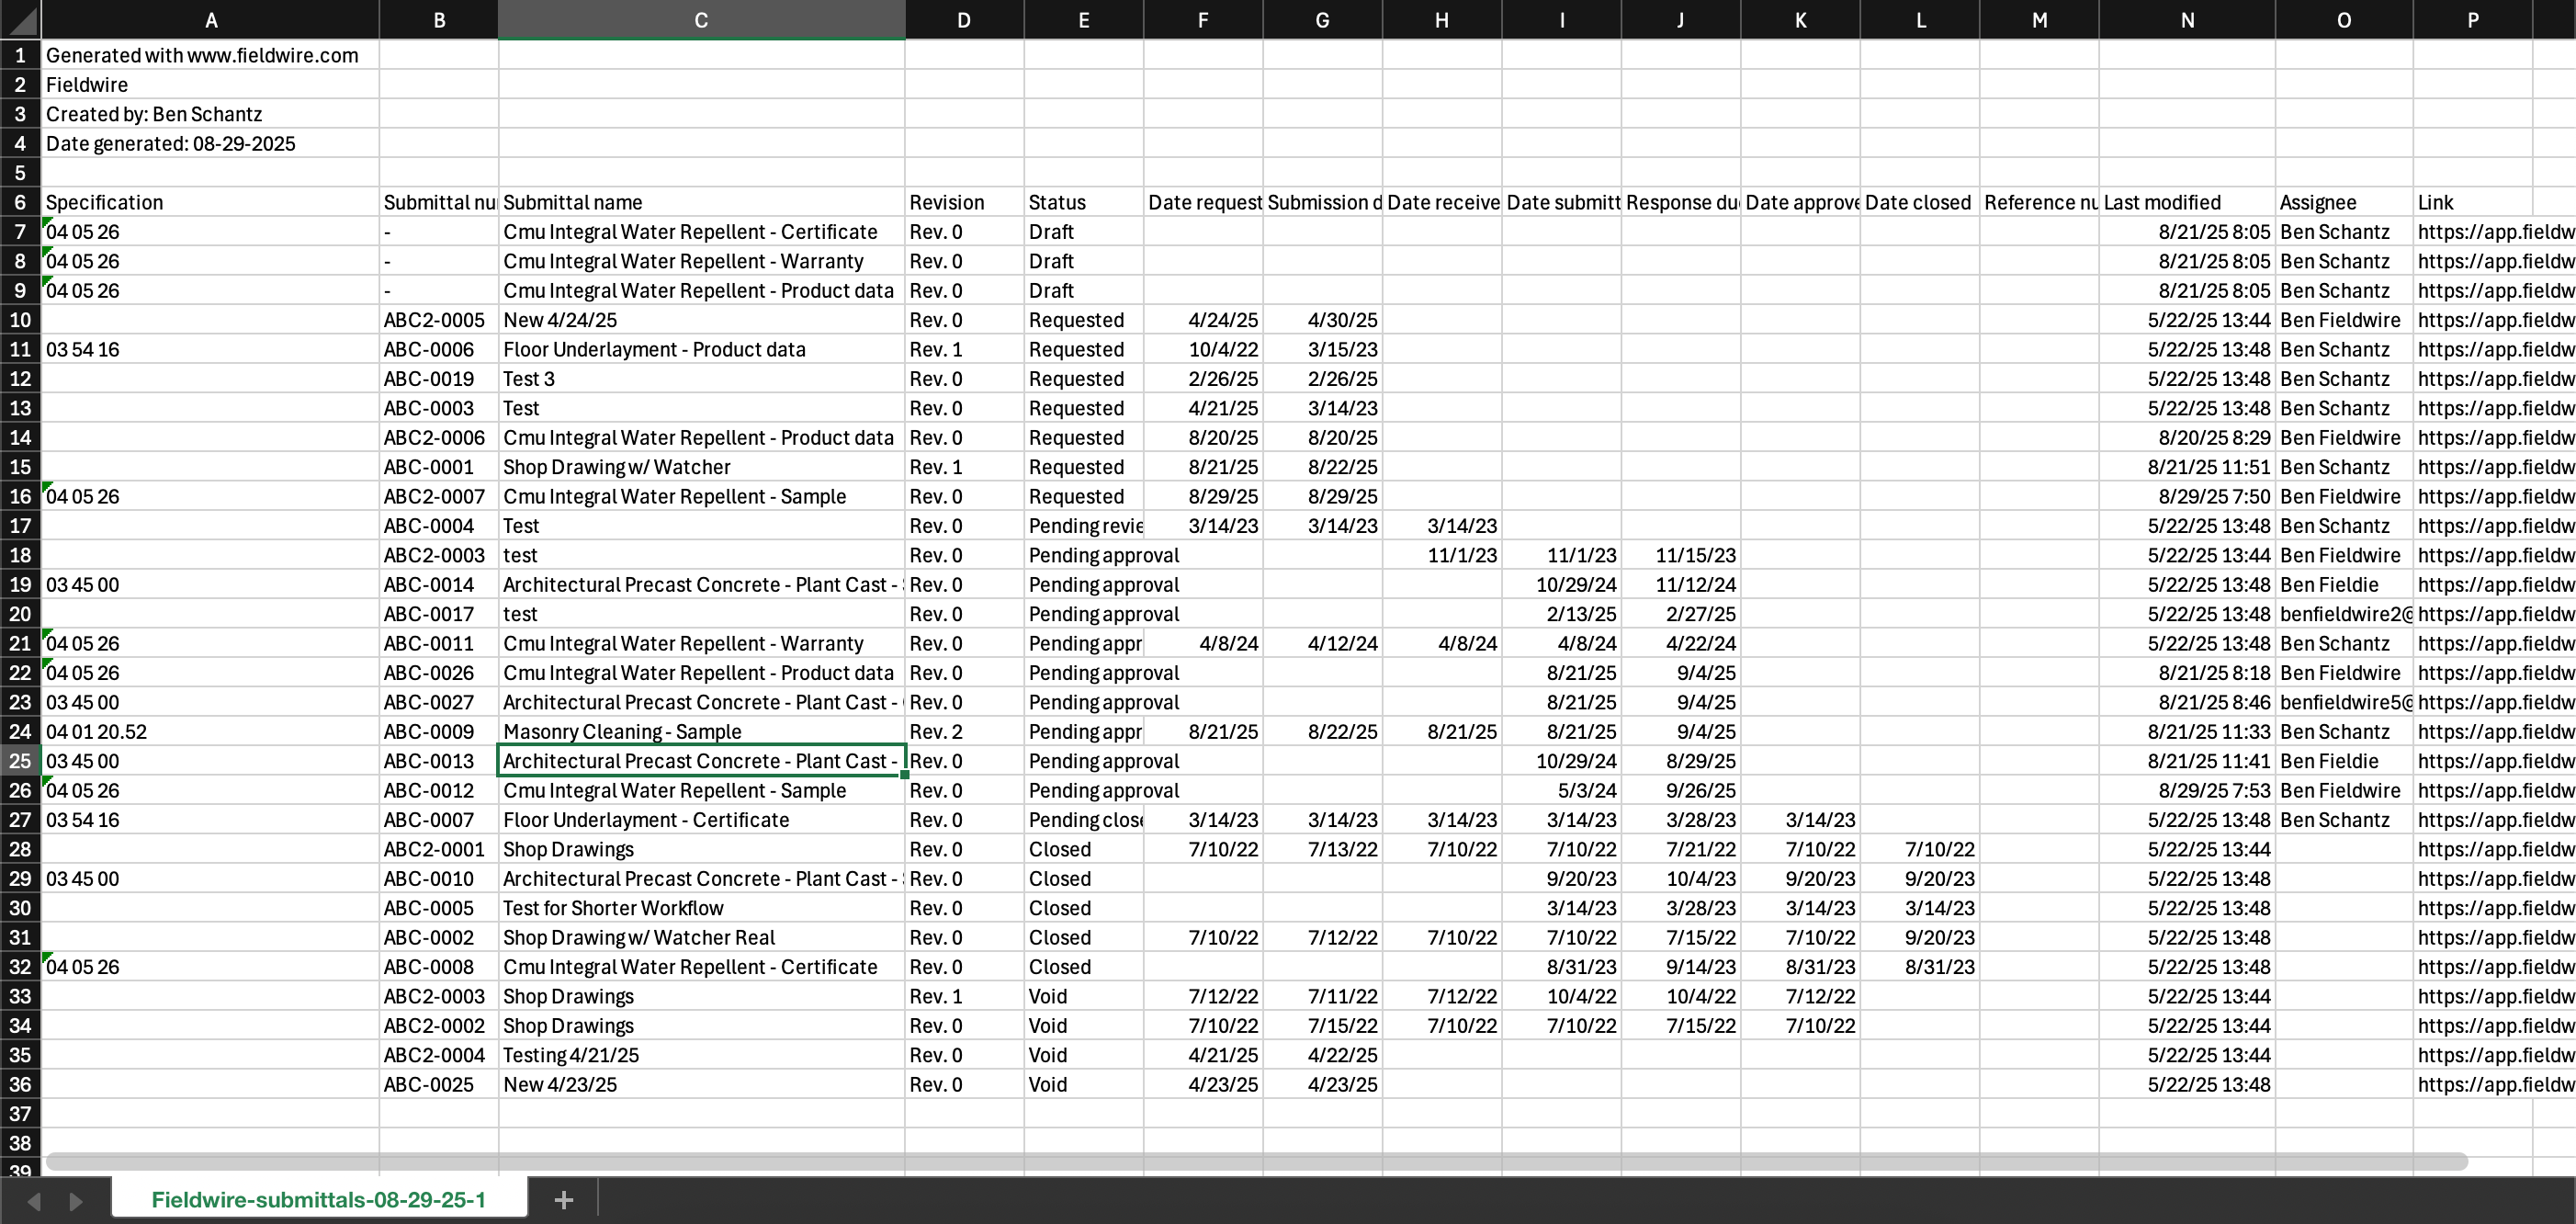
Task: Click the next sheet navigation arrow
Action: (76, 1200)
